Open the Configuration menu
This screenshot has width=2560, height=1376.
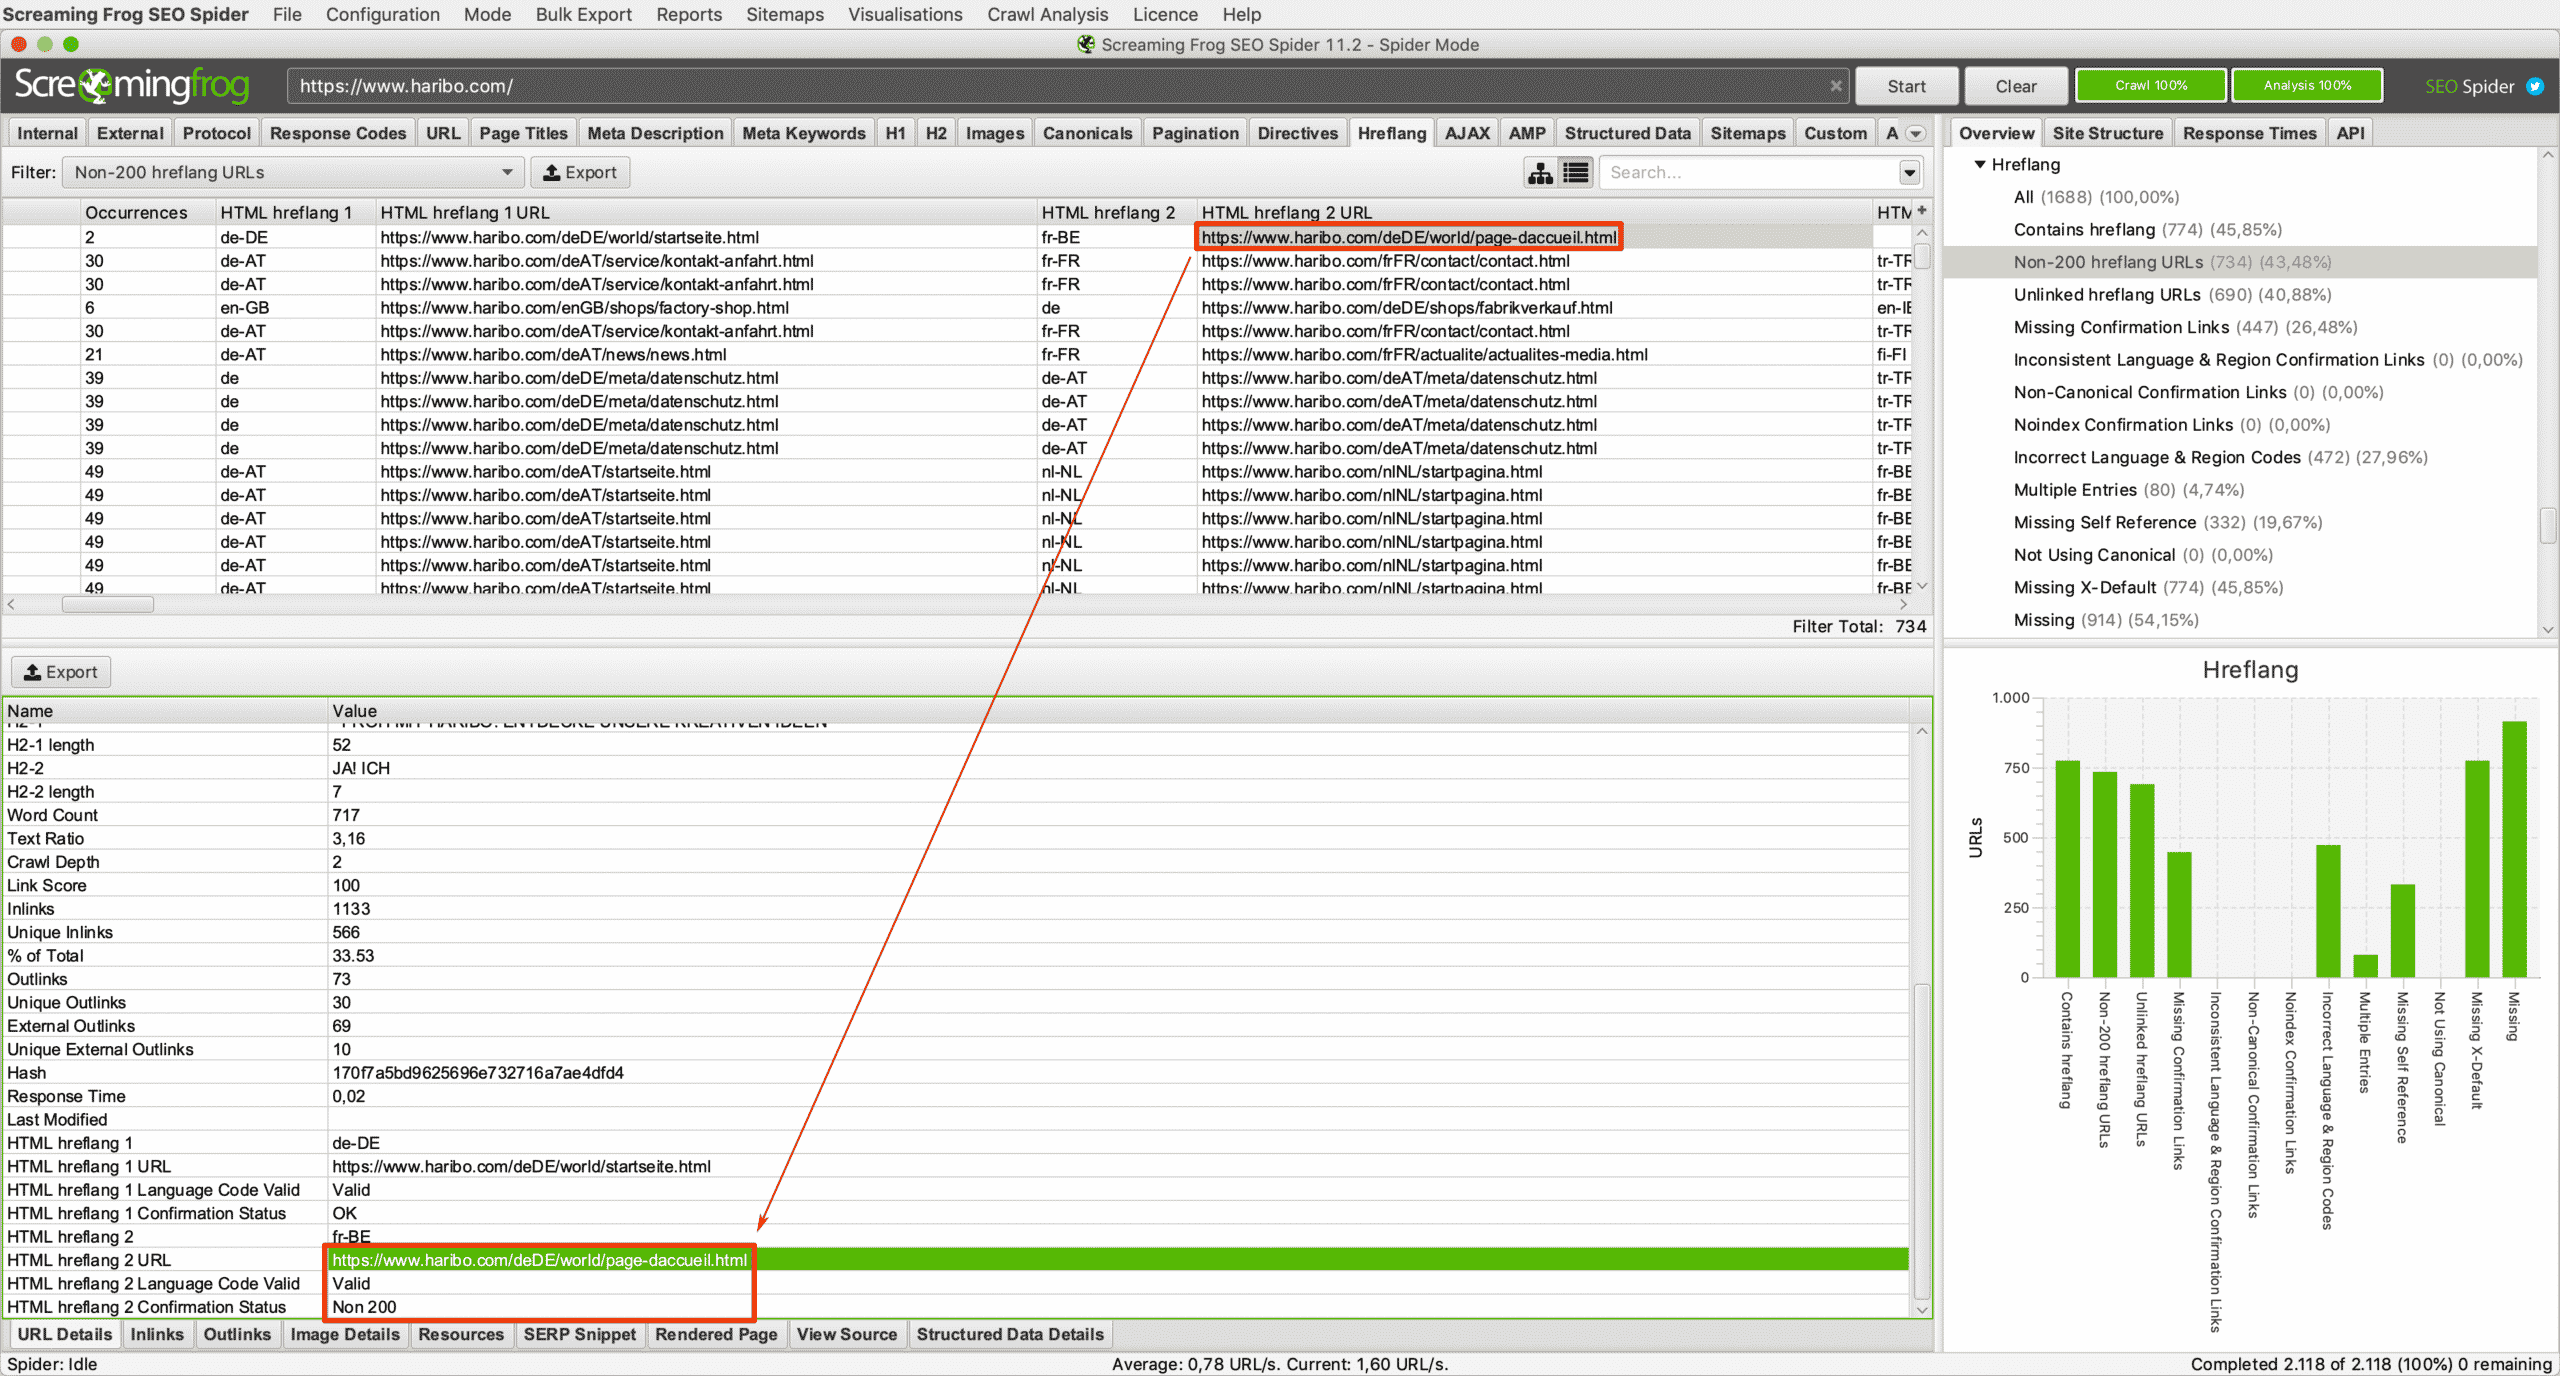(382, 15)
